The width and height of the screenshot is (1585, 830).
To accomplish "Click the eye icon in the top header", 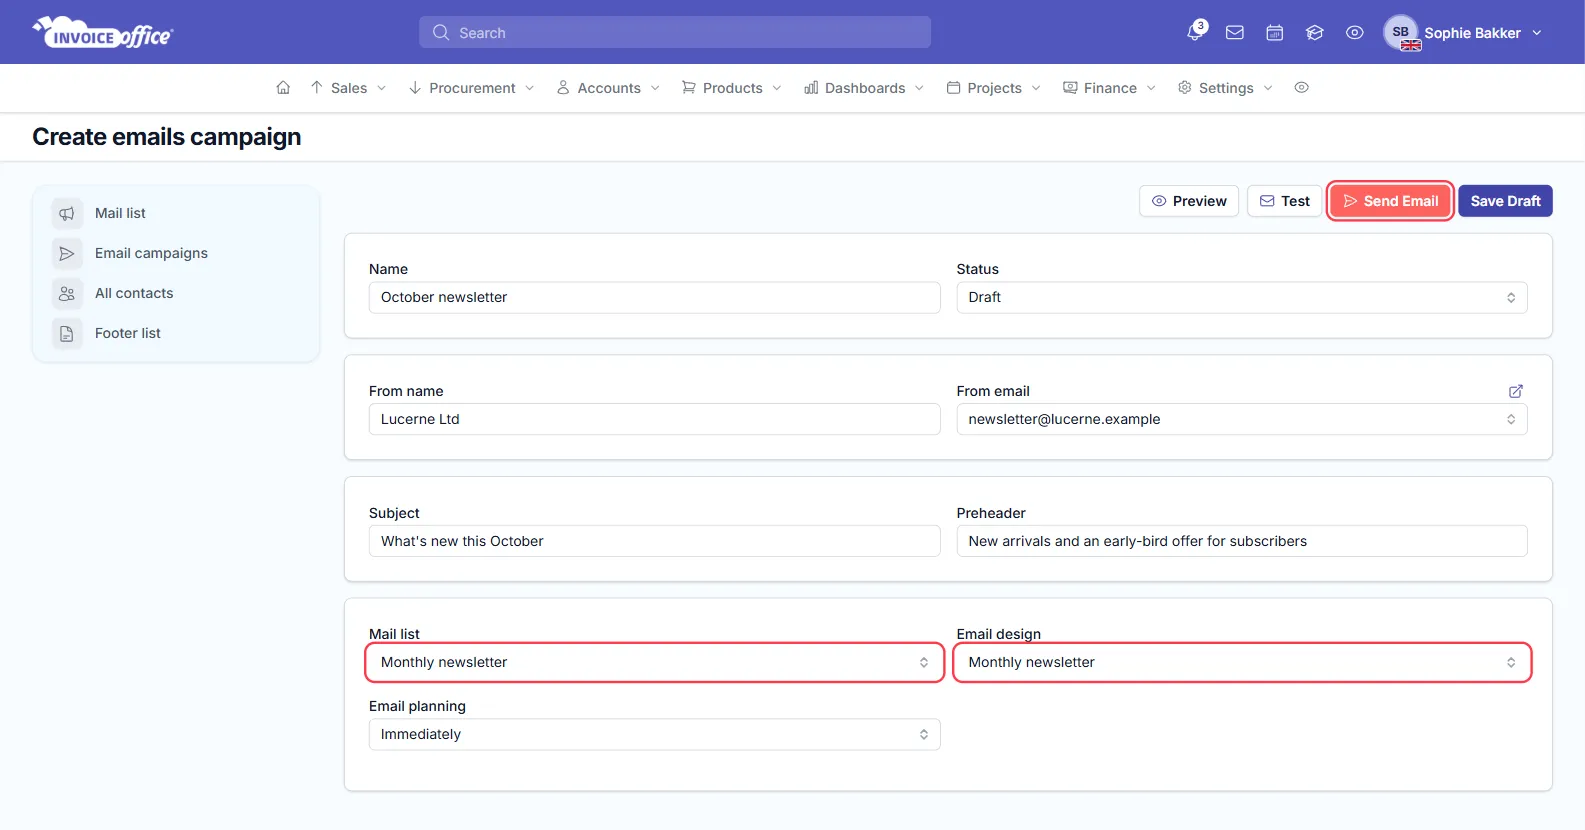I will (x=1355, y=33).
